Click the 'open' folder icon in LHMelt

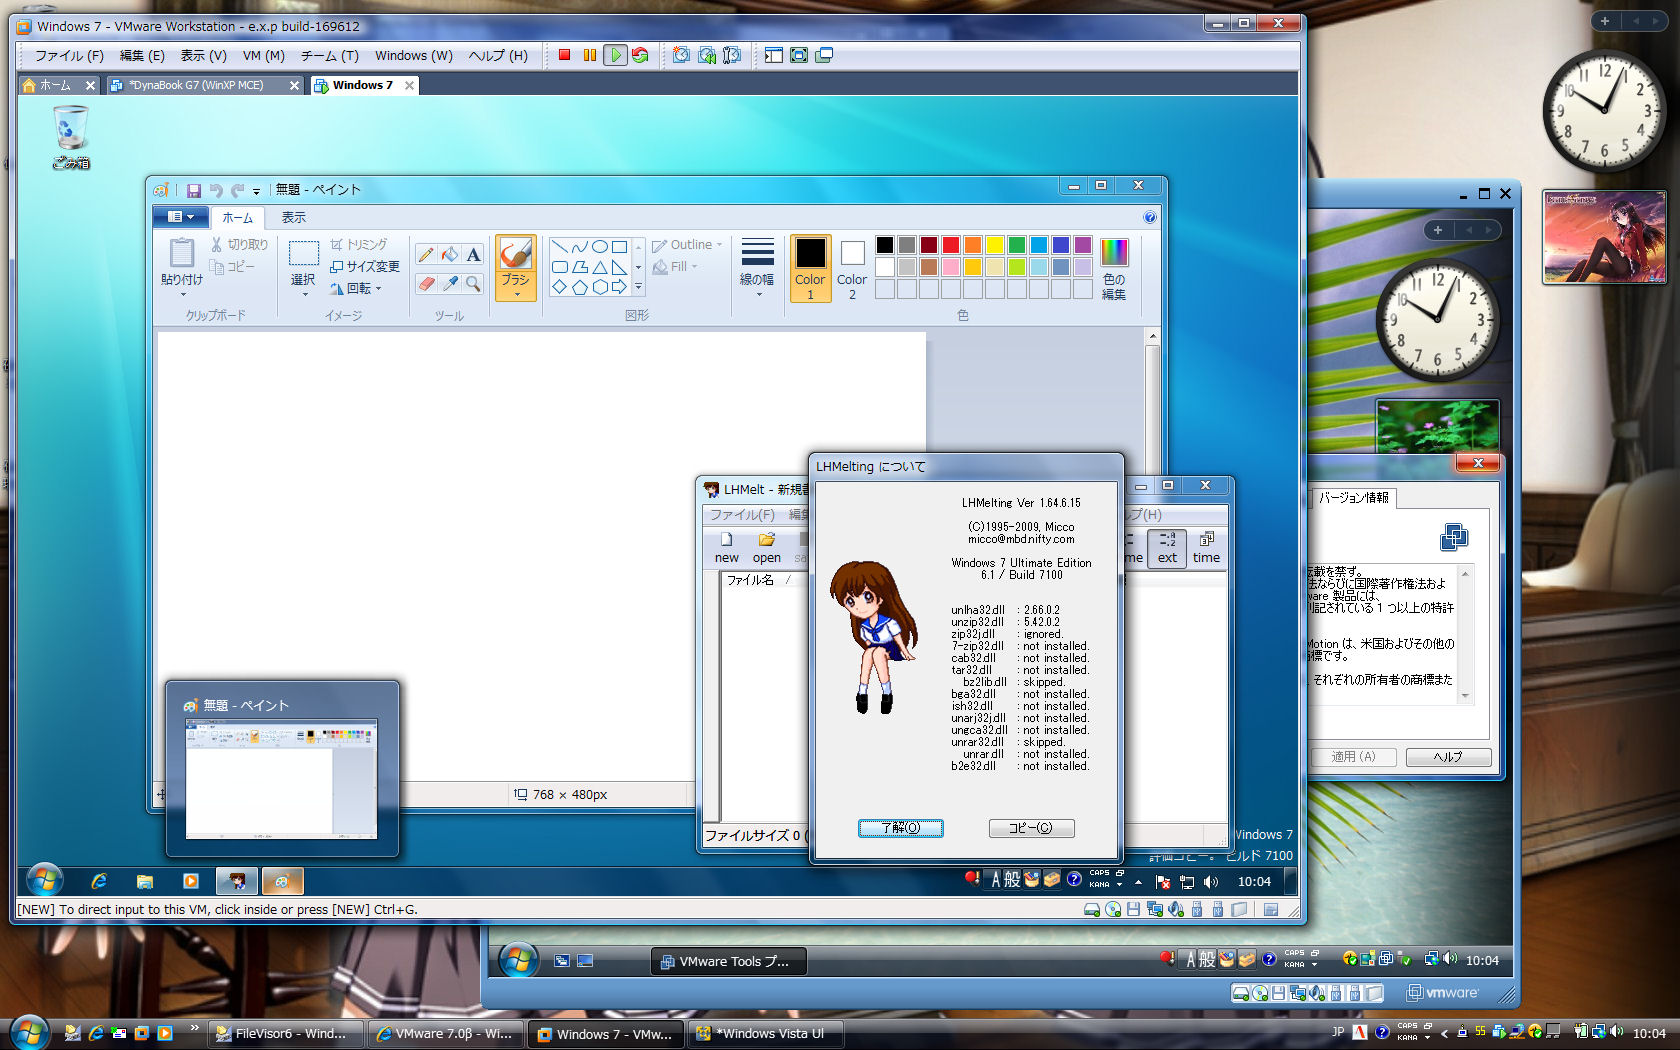767,548
